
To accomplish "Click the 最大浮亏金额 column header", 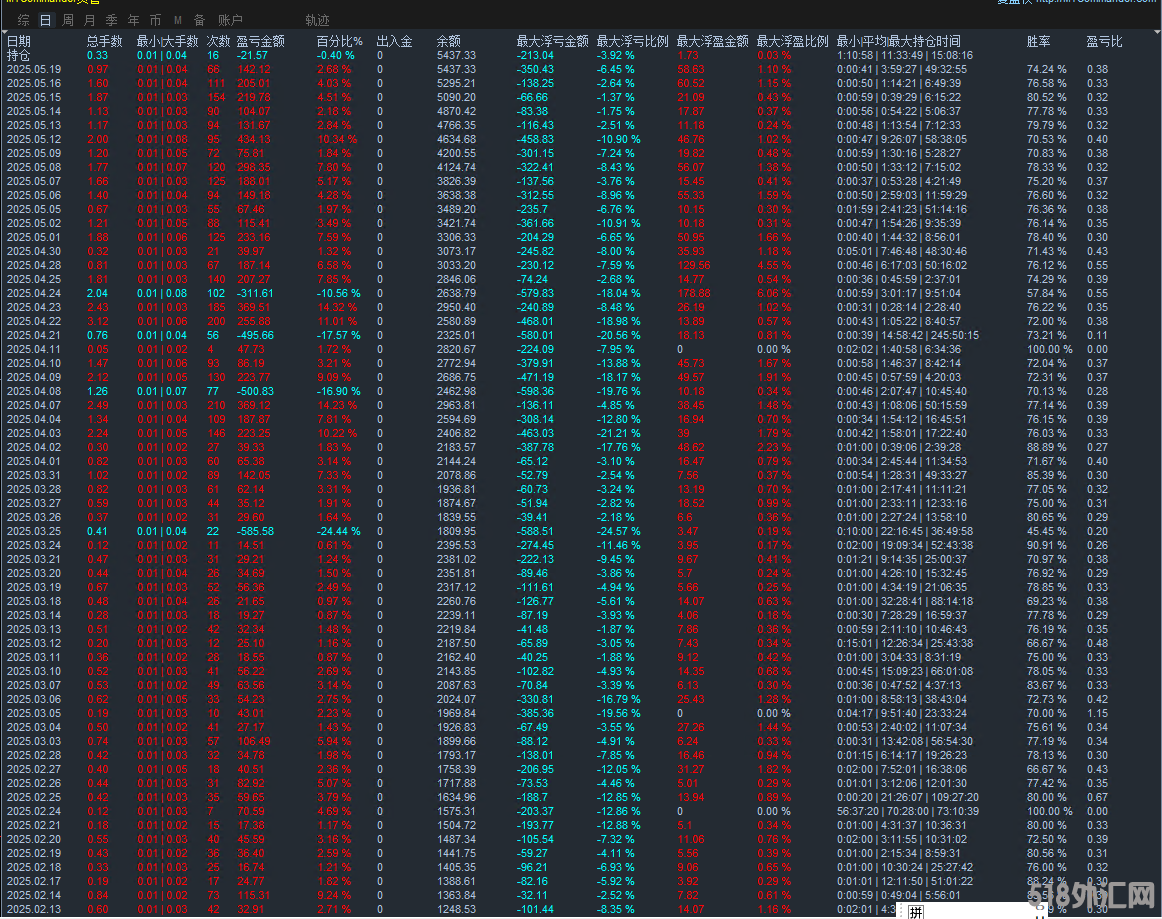I will 553,42.
